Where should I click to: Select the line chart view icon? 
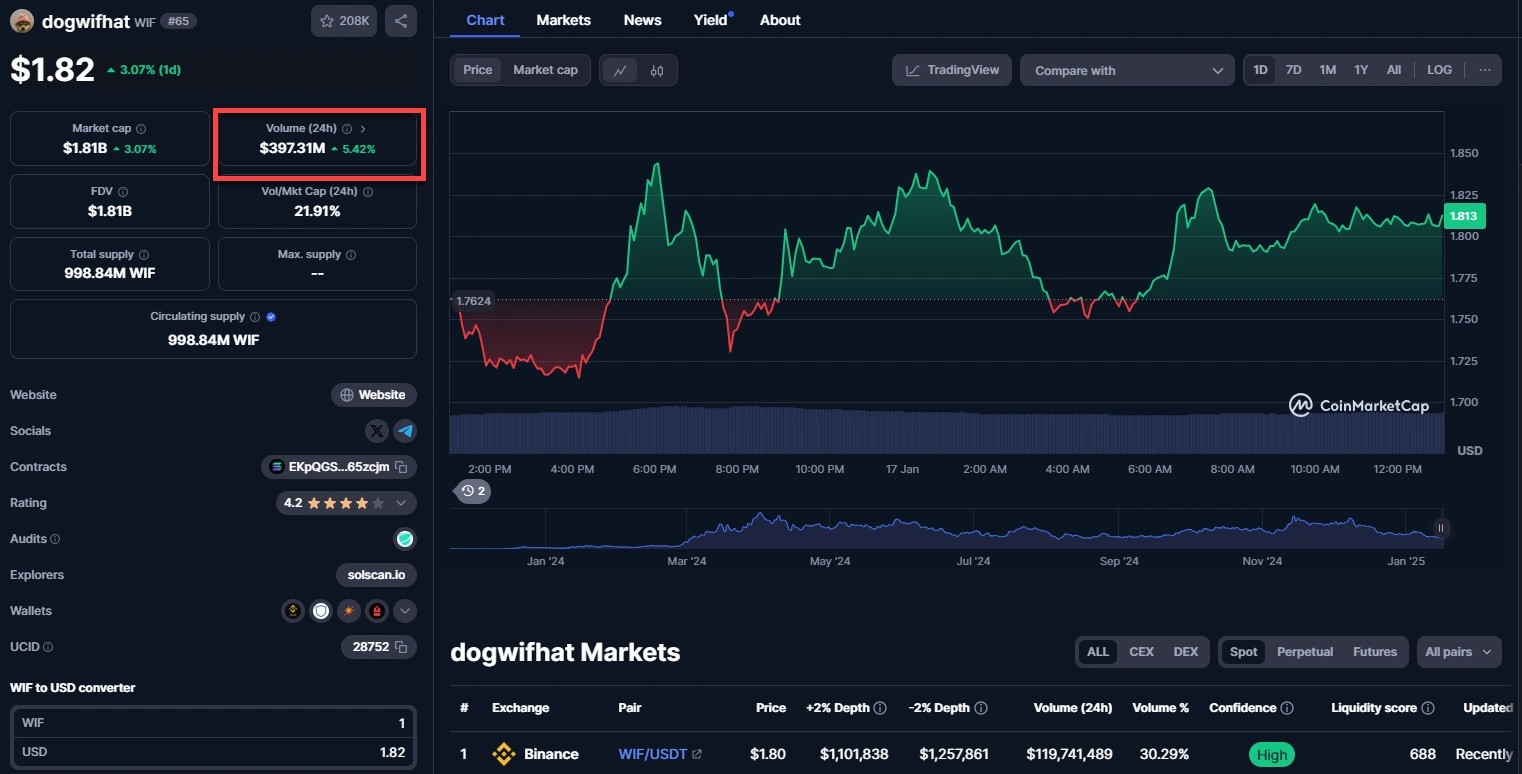tap(620, 70)
